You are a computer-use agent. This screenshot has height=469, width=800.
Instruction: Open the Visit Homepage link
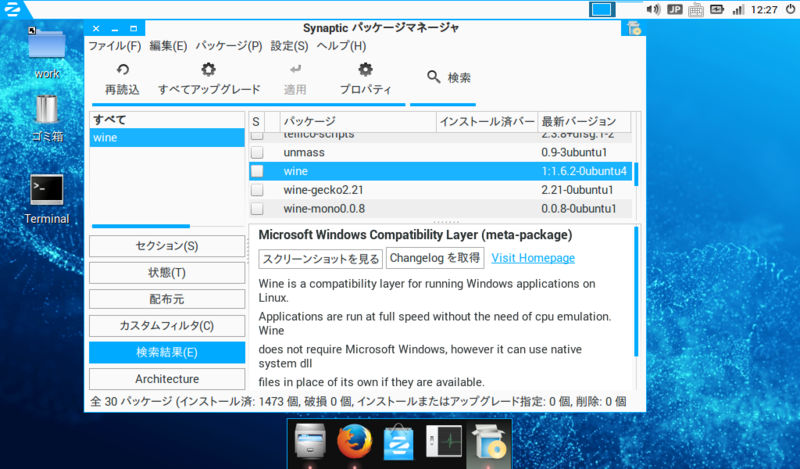pos(533,258)
